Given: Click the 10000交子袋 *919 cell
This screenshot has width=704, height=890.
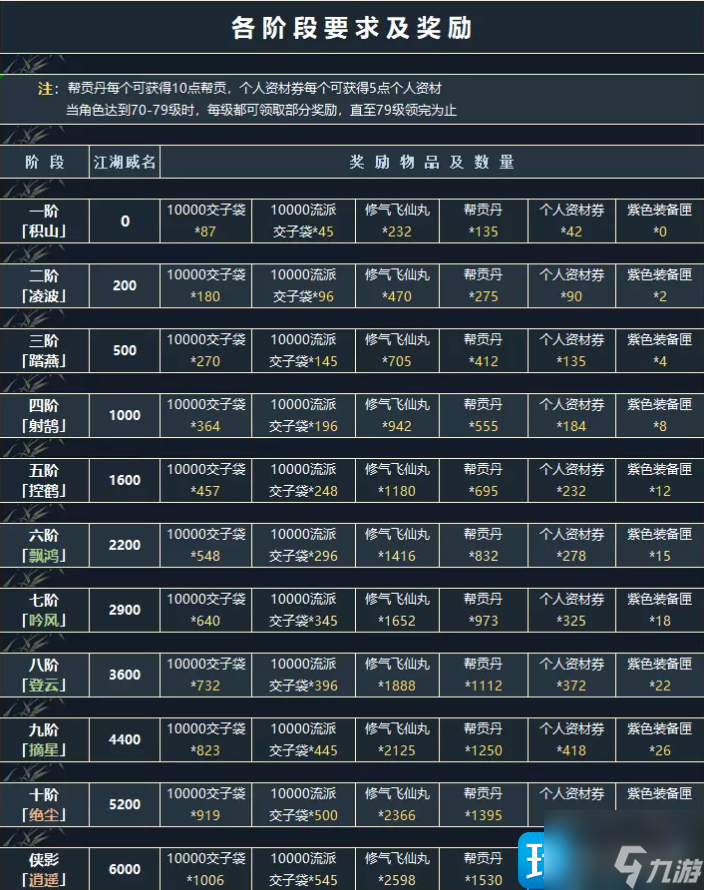Looking at the screenshot, I should pos(206,804).
